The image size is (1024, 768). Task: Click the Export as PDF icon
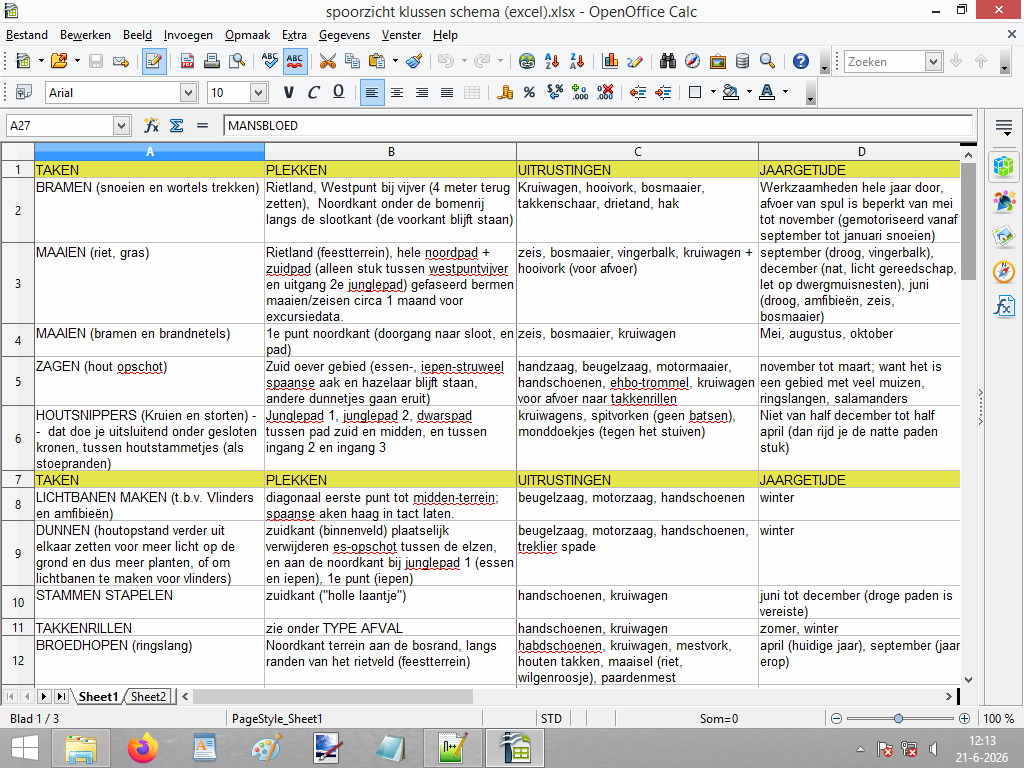187,61
